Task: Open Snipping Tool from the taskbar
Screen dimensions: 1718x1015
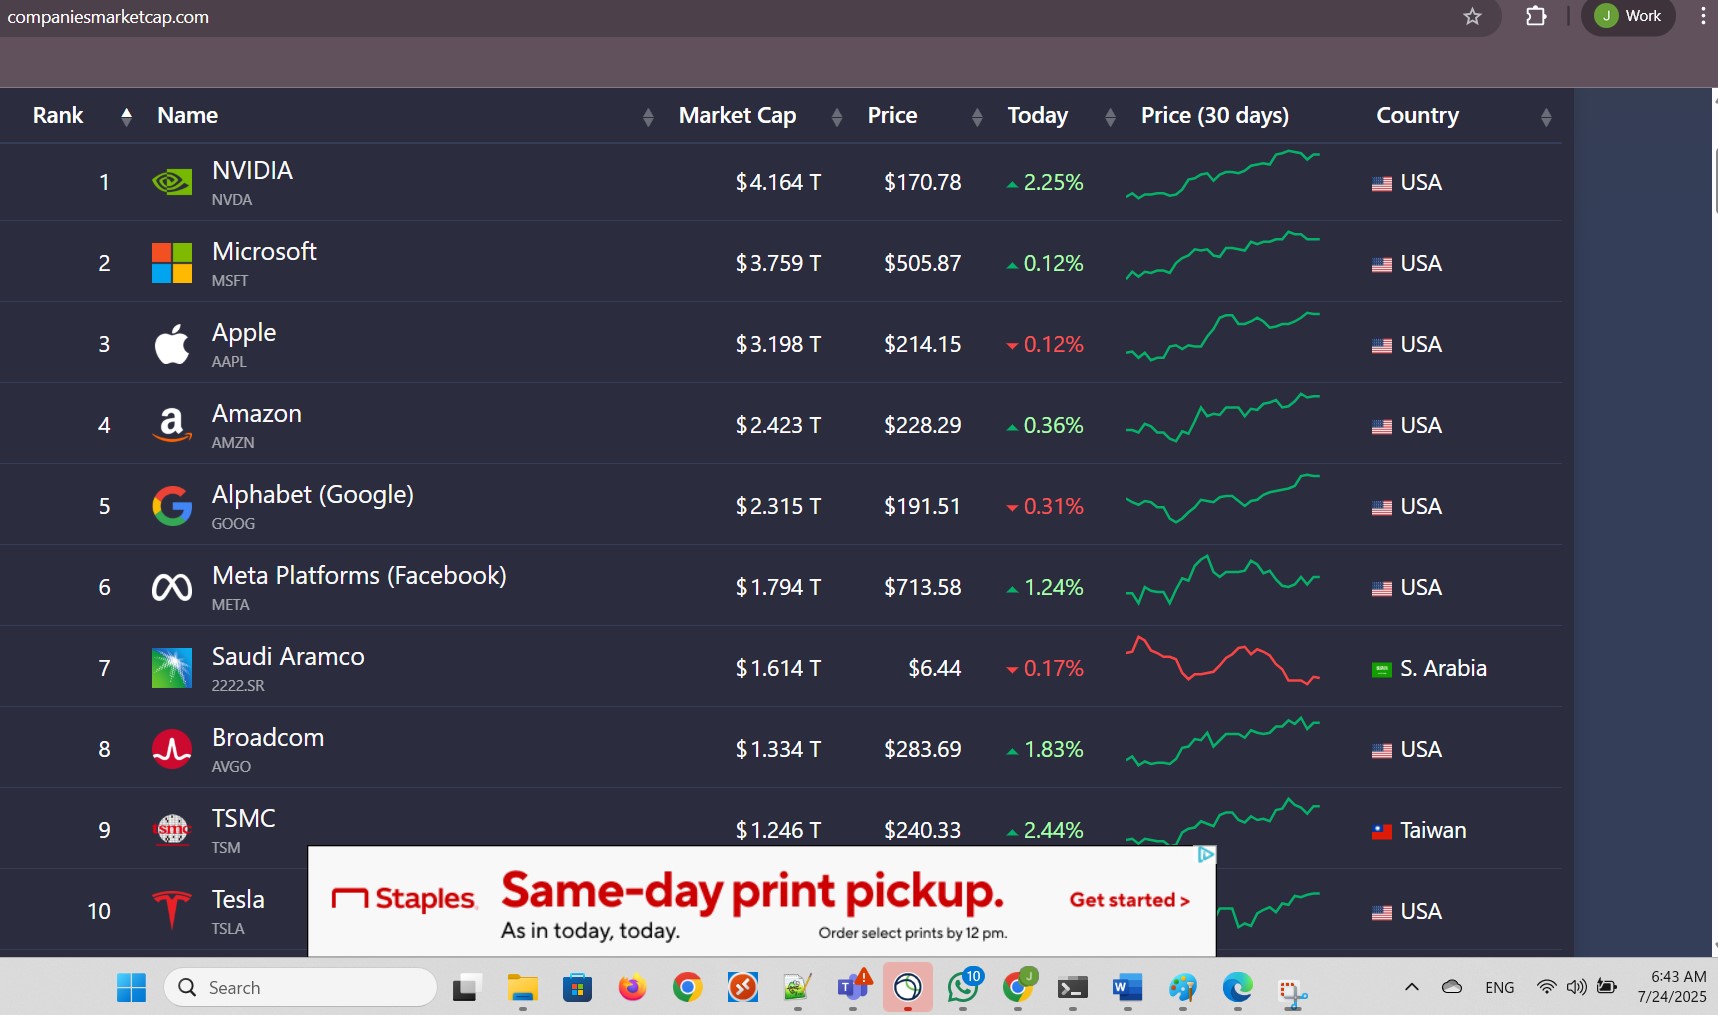Action: (1292, 990)
